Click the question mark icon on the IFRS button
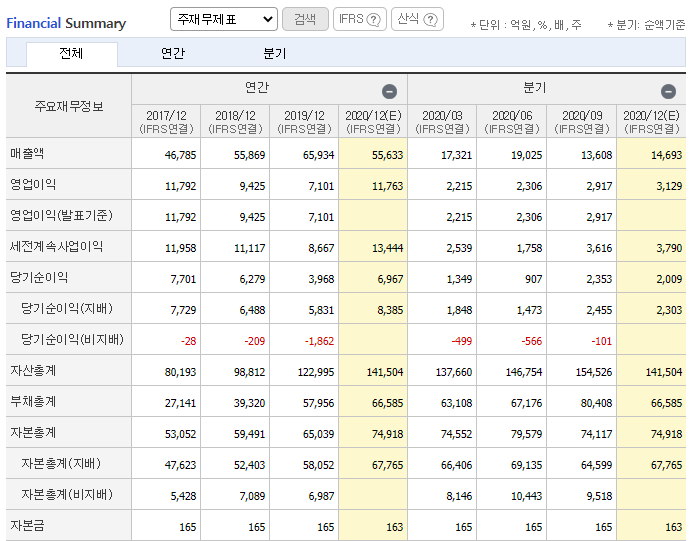 [x=373, y=20]
